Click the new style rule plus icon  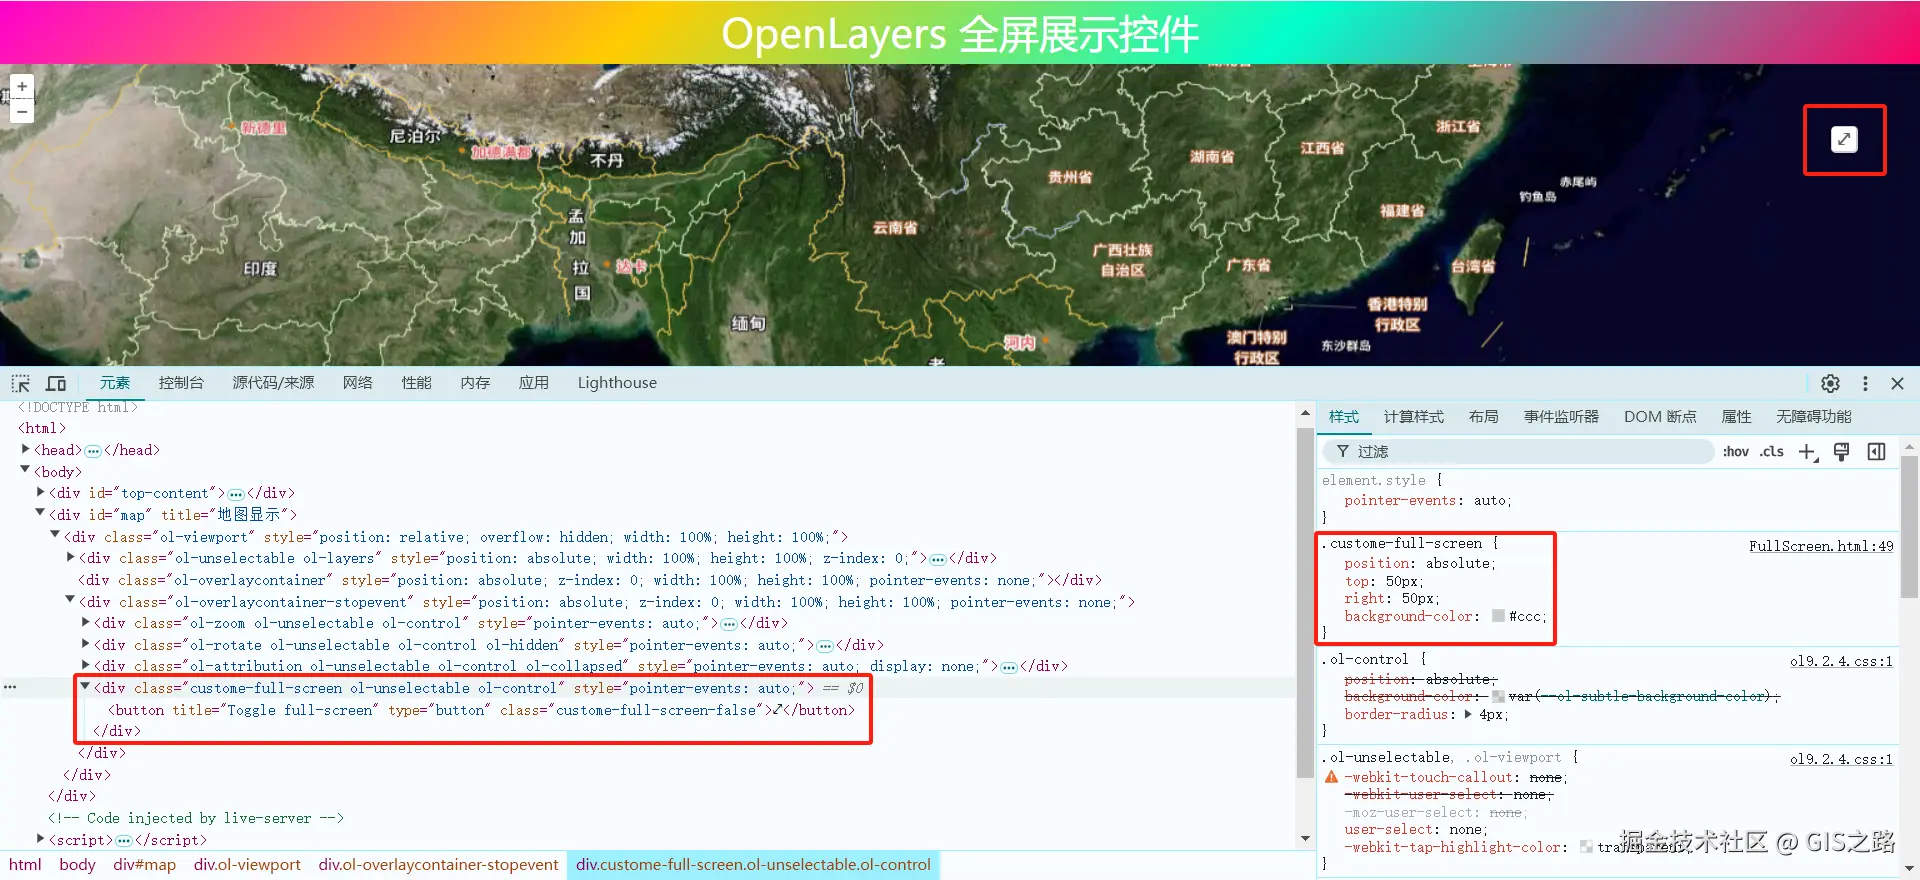[x=1808, y=452]
